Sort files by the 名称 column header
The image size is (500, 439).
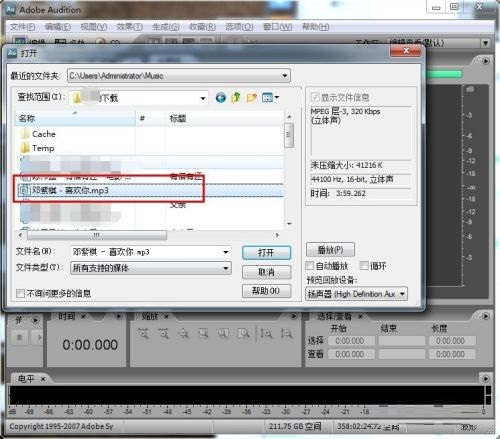[x=75, y=118]
